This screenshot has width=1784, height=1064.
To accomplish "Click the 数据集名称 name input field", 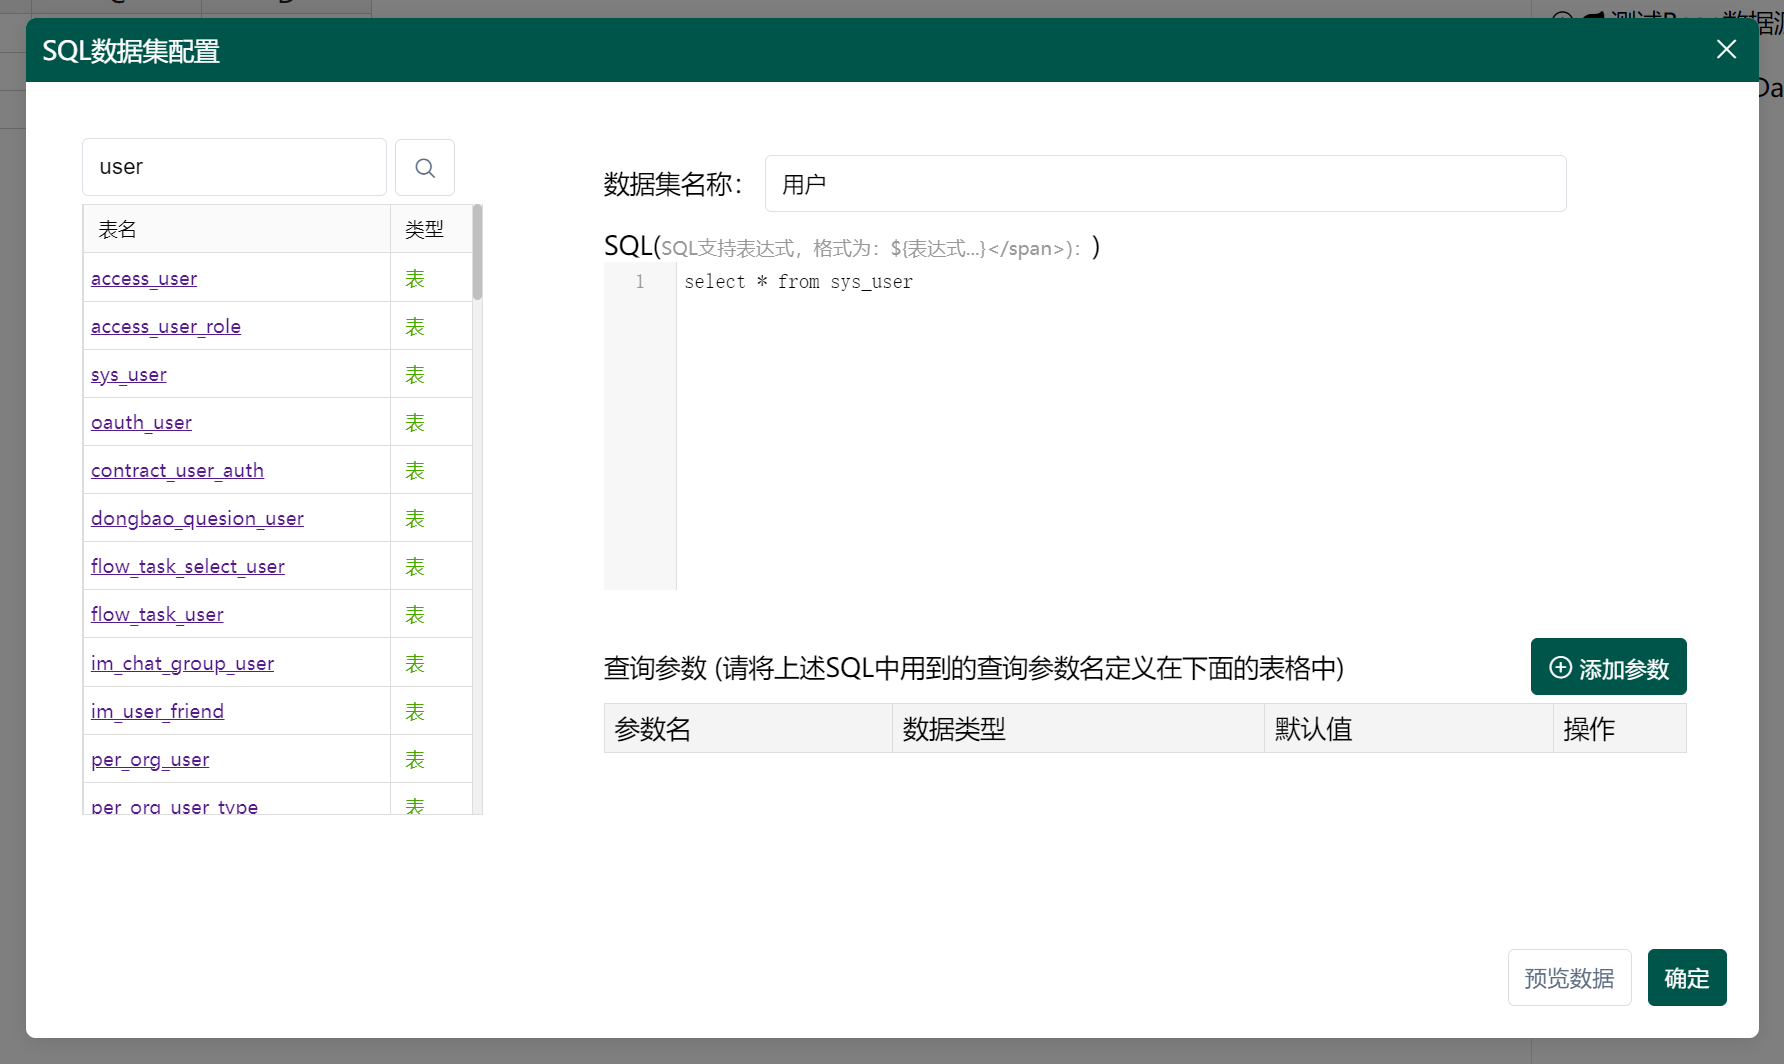I will tap(1165, 184).
